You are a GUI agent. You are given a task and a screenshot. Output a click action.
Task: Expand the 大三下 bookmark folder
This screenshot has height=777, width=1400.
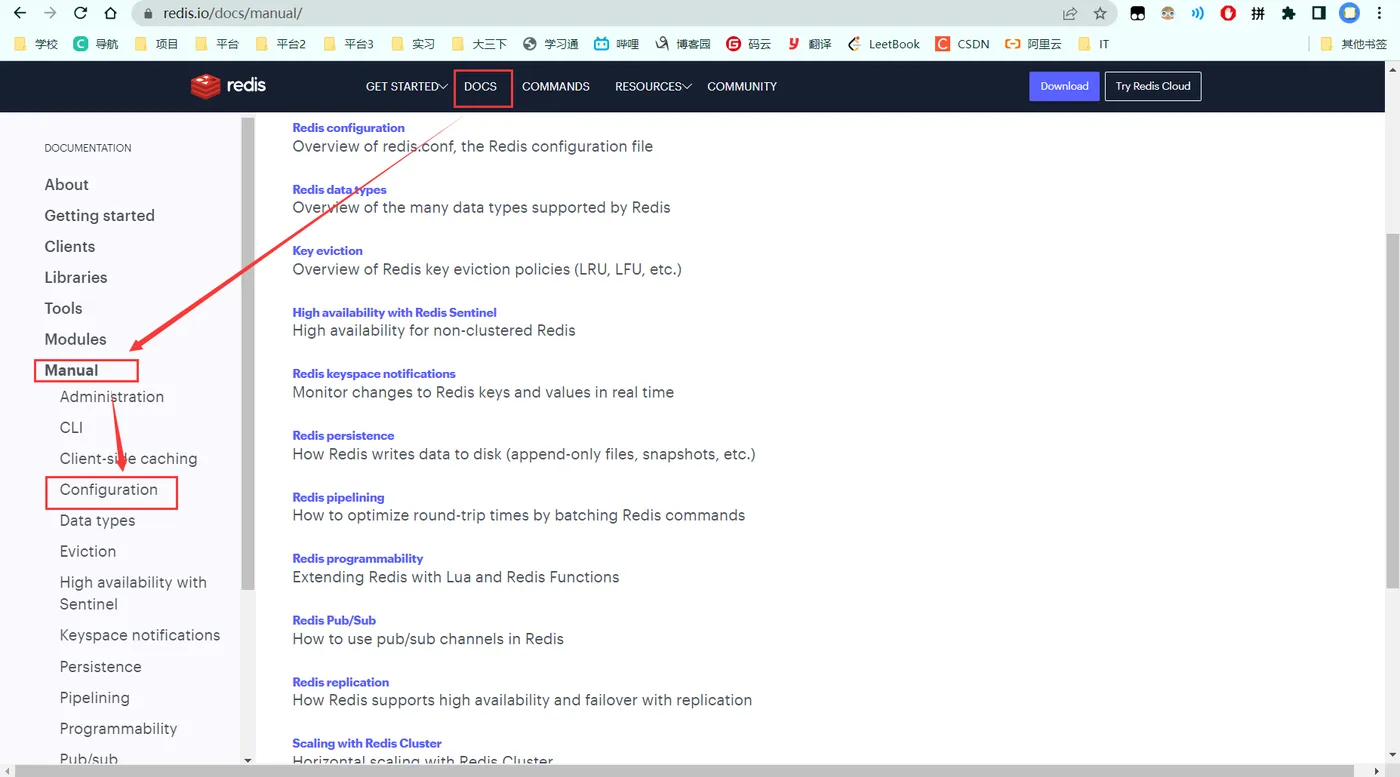tap(479, 44)
